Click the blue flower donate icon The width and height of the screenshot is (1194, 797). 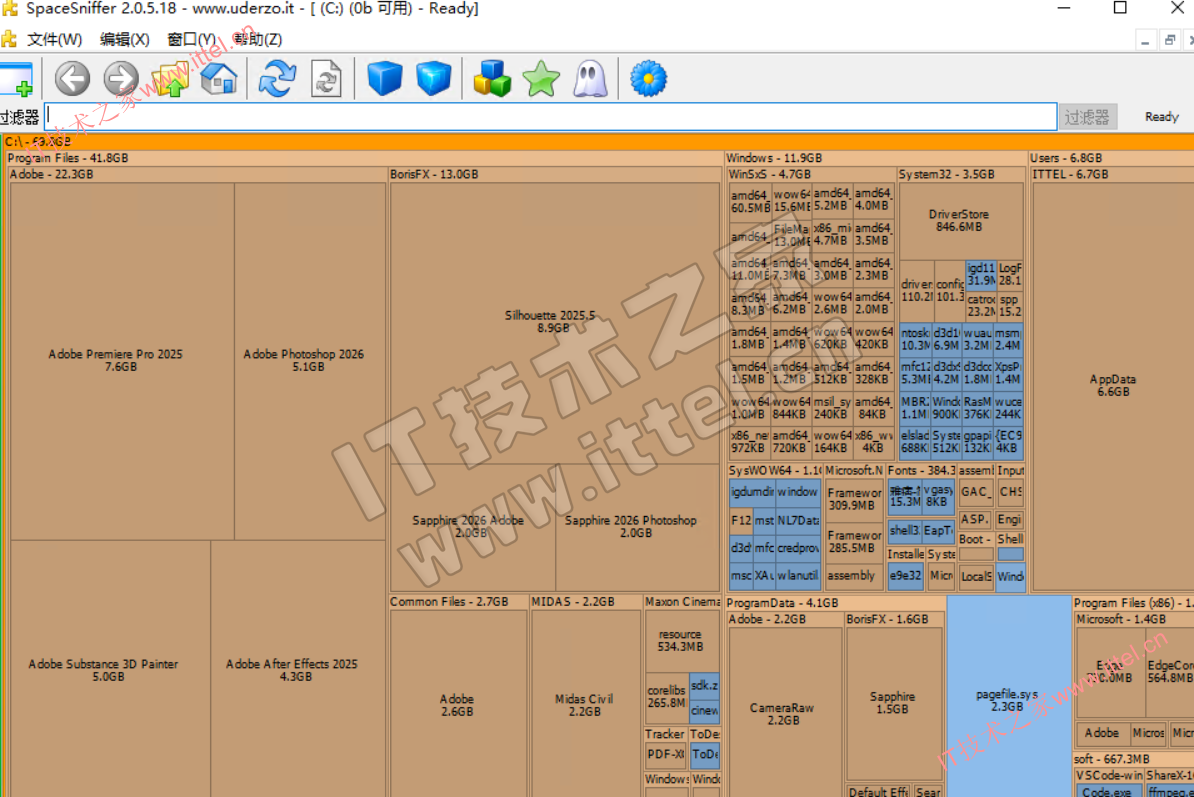[648, 78]
